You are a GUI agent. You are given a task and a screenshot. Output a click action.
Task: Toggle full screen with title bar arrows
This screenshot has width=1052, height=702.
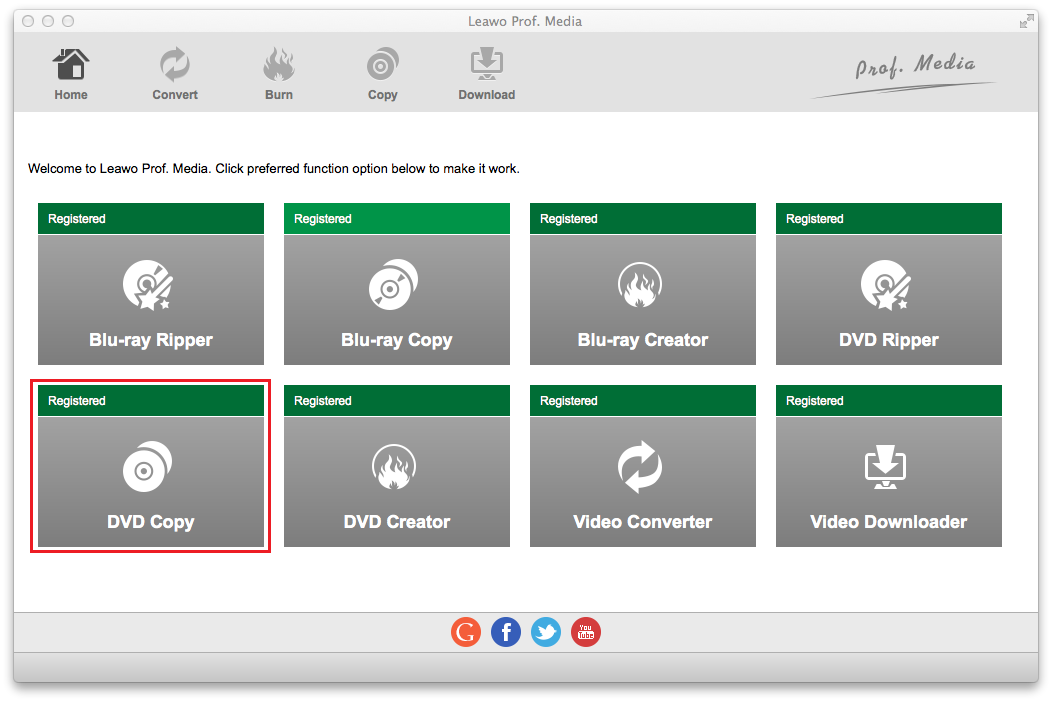tap(1026, 21)
